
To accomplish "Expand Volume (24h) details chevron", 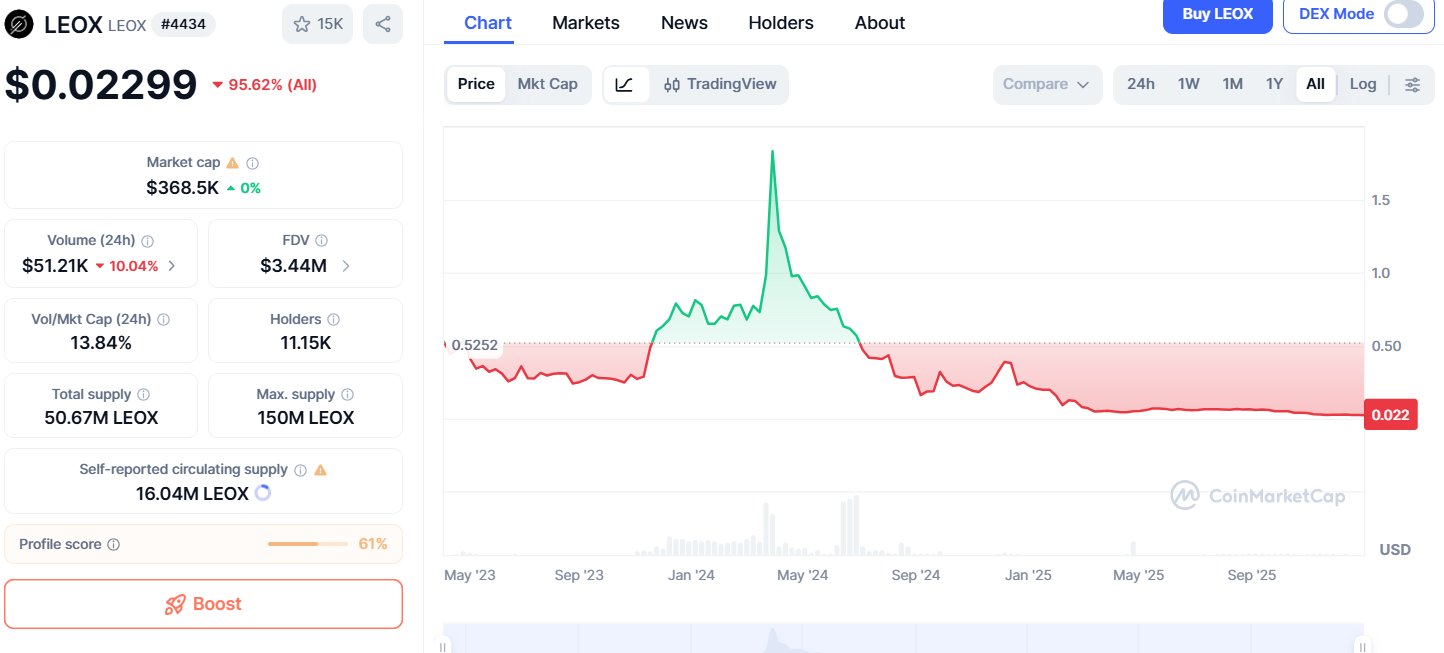I will click(172, 266).
